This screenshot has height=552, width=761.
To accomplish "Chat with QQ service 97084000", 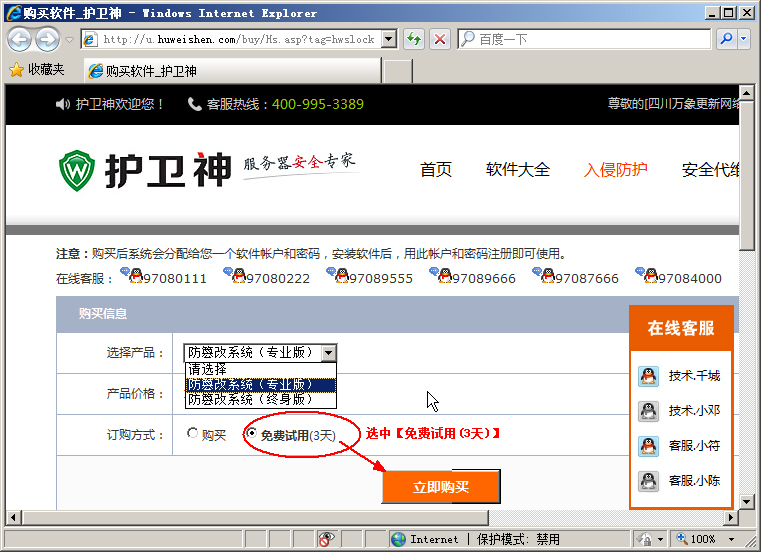I will point(678,277).
